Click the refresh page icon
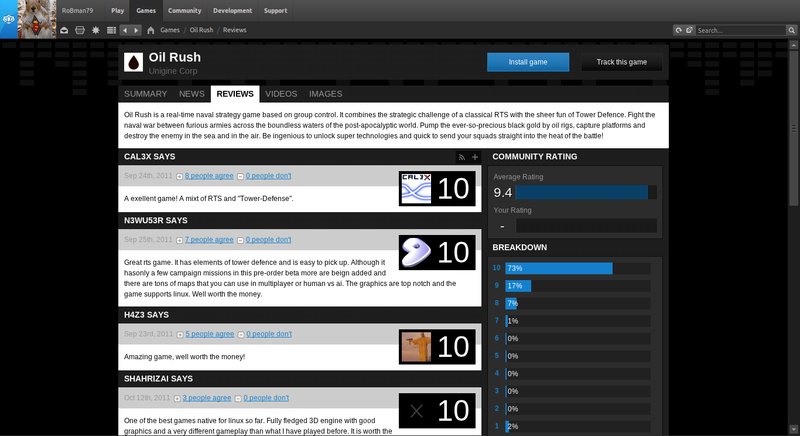Image resolution: width=800 pixels, height=436 pixels. [x=679, y=30]
